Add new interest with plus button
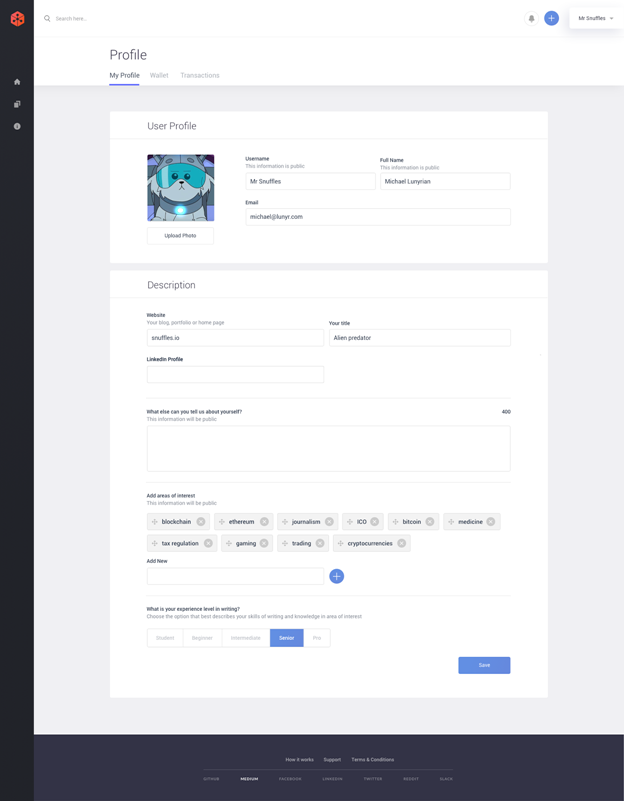The height and width of the screenshot is (801, 624). (x=337, y=576)
